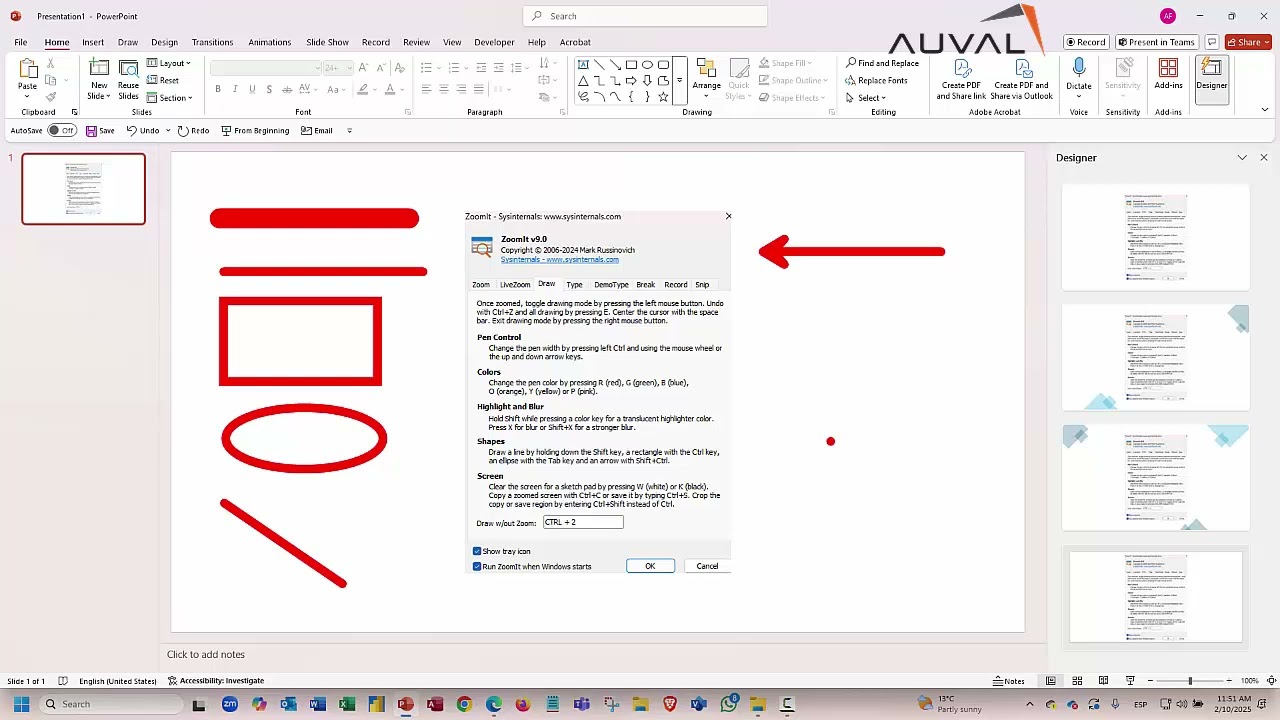This screenshot has height=720, width=1280.
Task: Click in the PowerPoint Search box
Action: (x=645, y=16)
